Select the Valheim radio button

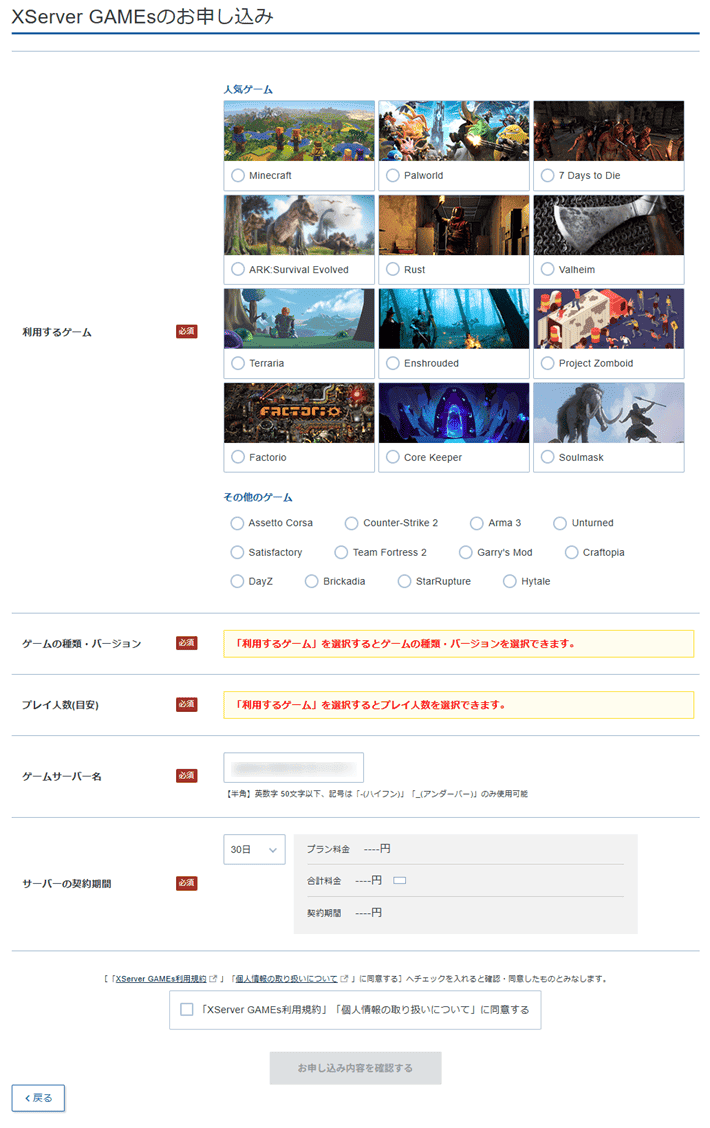pyautogui.click(x=547, y=269)
